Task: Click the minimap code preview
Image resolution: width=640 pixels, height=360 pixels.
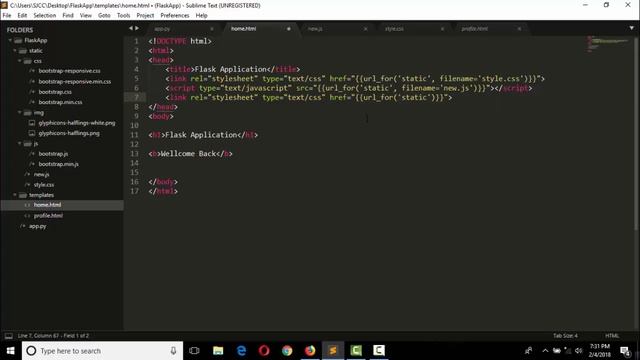Action: tap(608, 44)
